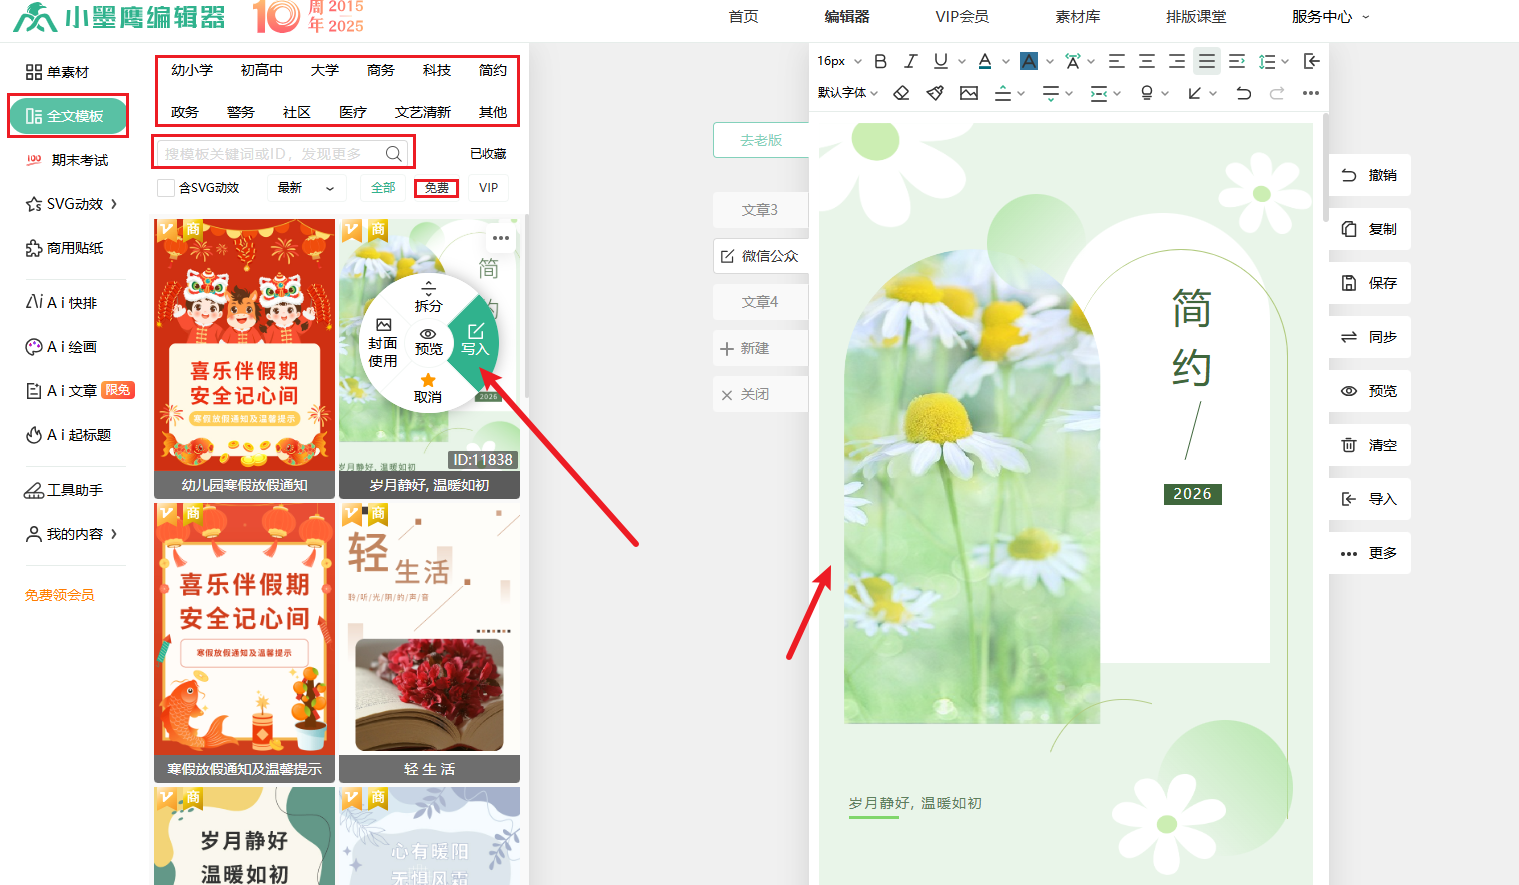Expand the space-before-paragraph dropdown arrow
The height and width of the screenshot is (885, 1519).
click(x=1021, y=93)
